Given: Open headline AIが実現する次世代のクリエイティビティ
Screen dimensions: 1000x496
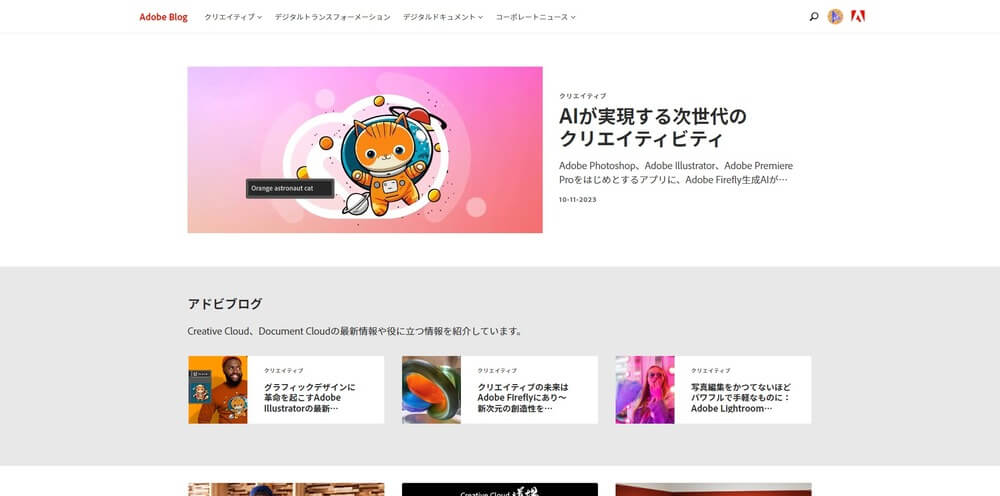Looking at the screenshot, I should tap(652, 128).
